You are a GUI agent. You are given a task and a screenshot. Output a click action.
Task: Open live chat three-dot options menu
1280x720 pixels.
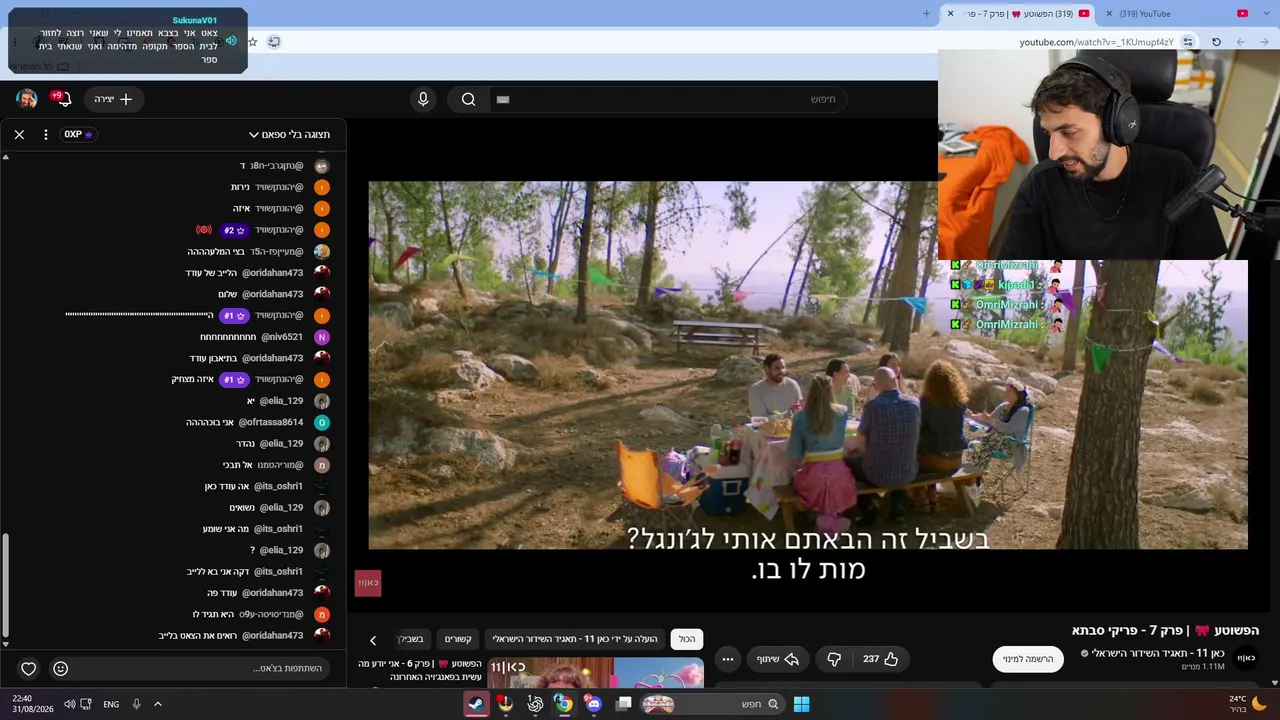(x=45, y=134)
